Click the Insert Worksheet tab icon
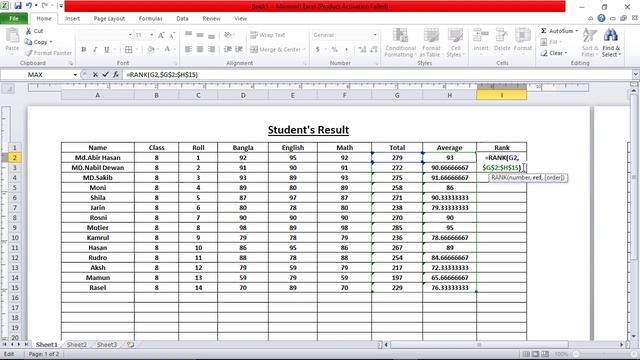The width and height of the screenshot is (640, 360). [x=130, y=344]
